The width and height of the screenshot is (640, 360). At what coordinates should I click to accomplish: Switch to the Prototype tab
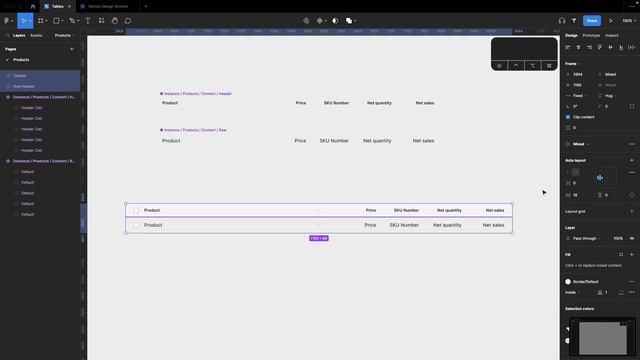591,36
